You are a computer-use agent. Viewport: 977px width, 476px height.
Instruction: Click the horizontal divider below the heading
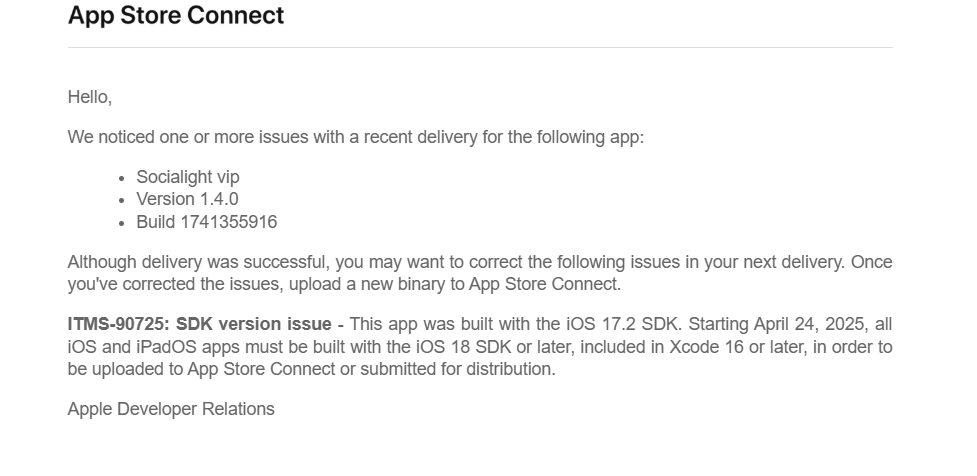480,47
